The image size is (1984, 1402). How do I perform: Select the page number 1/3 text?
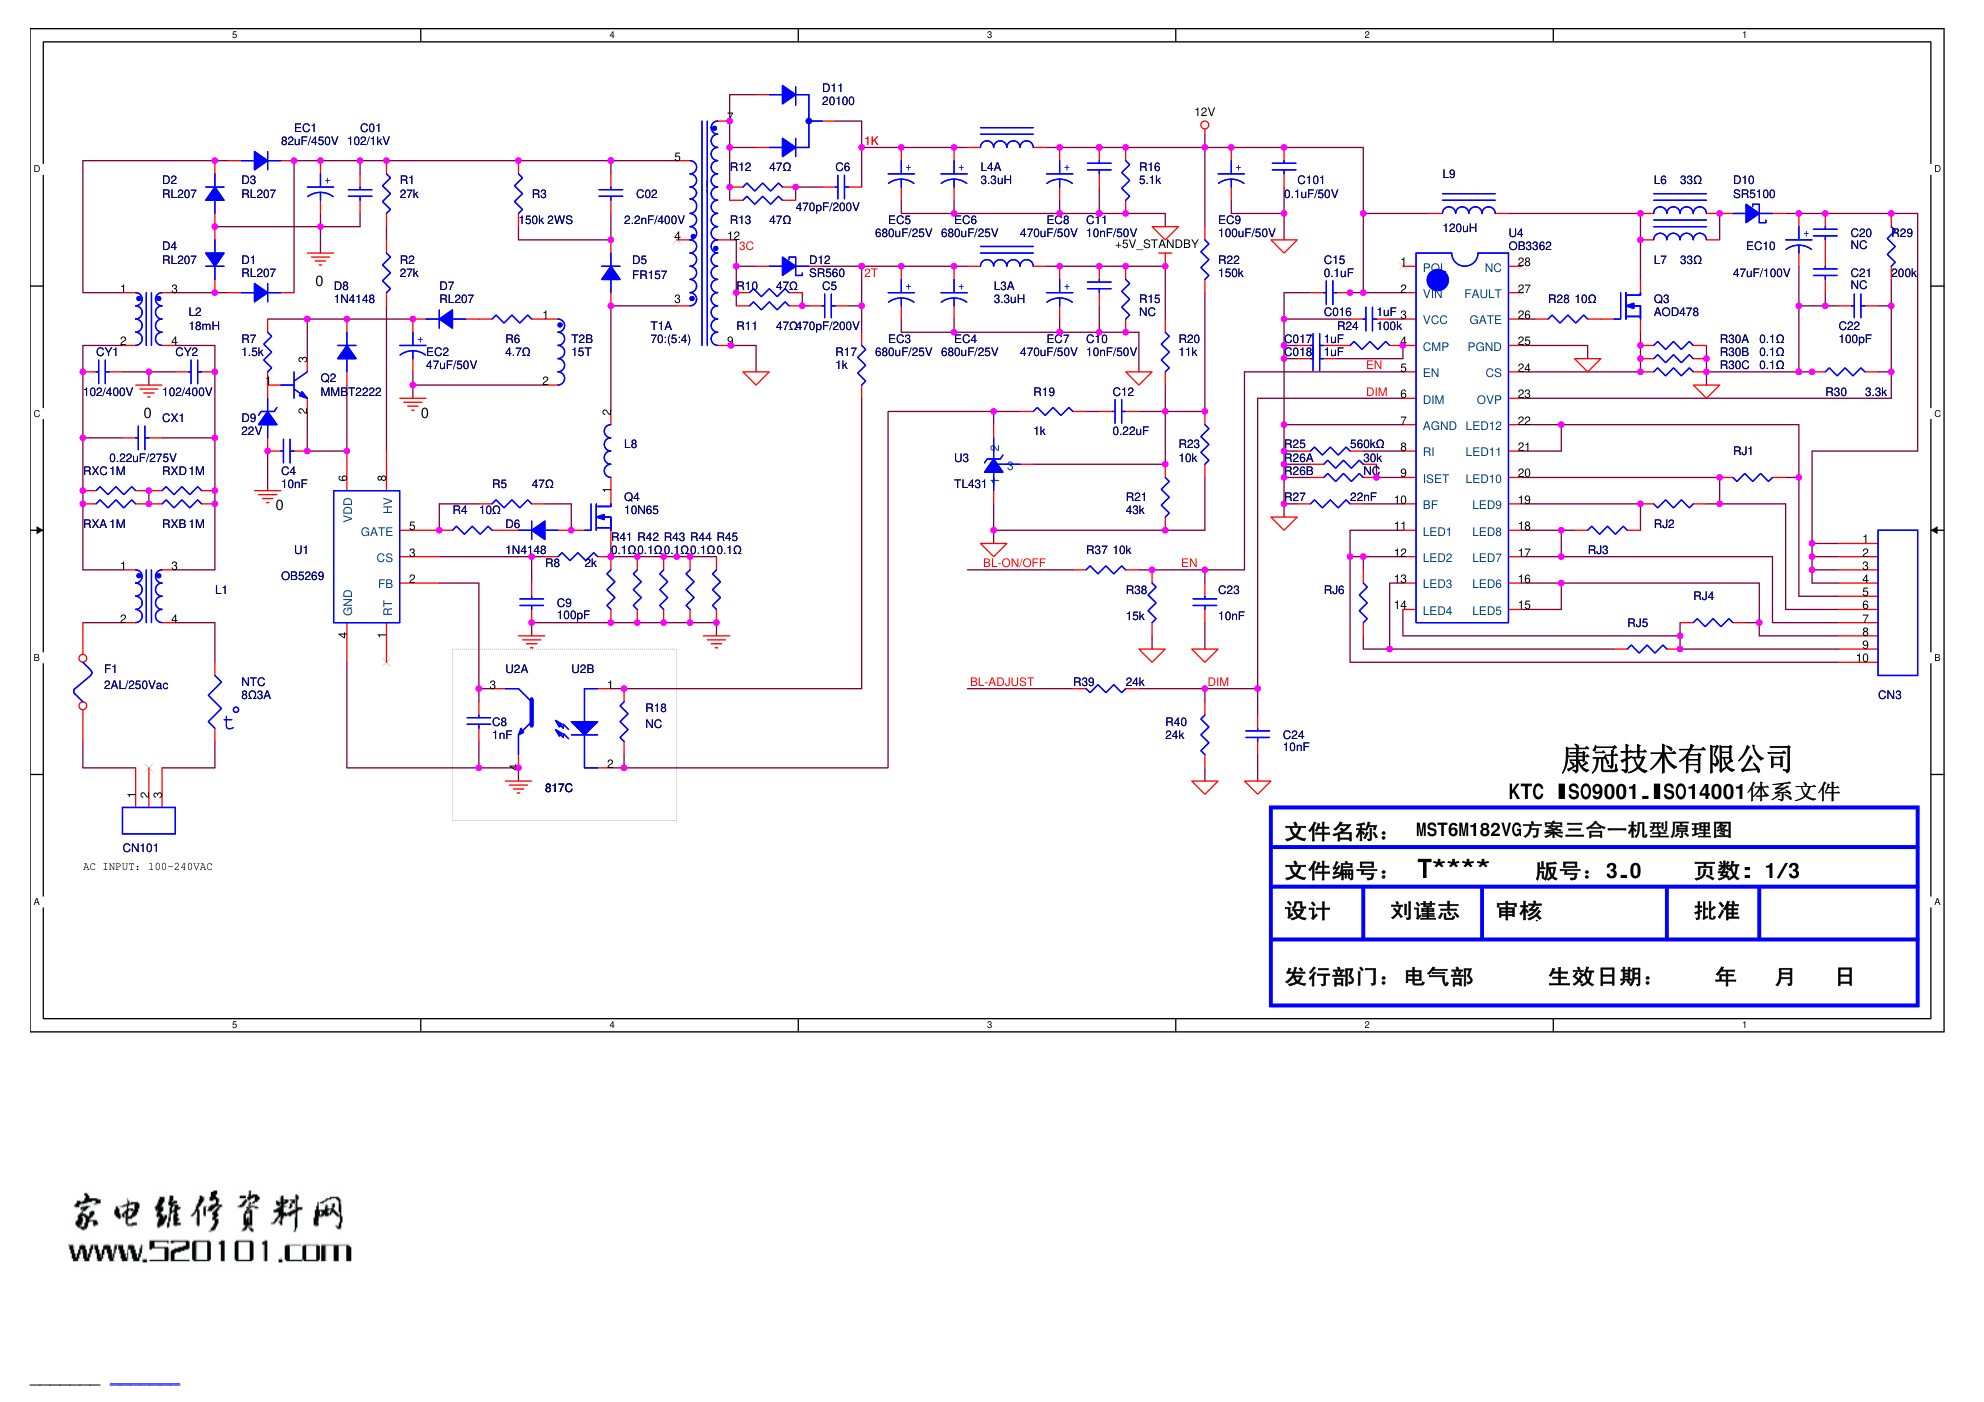tap(1782, 871)
